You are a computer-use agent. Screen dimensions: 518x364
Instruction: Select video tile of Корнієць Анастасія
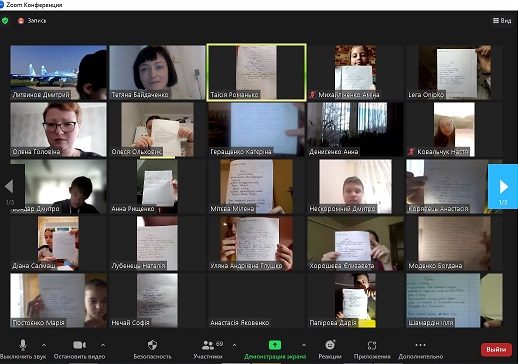454,186
